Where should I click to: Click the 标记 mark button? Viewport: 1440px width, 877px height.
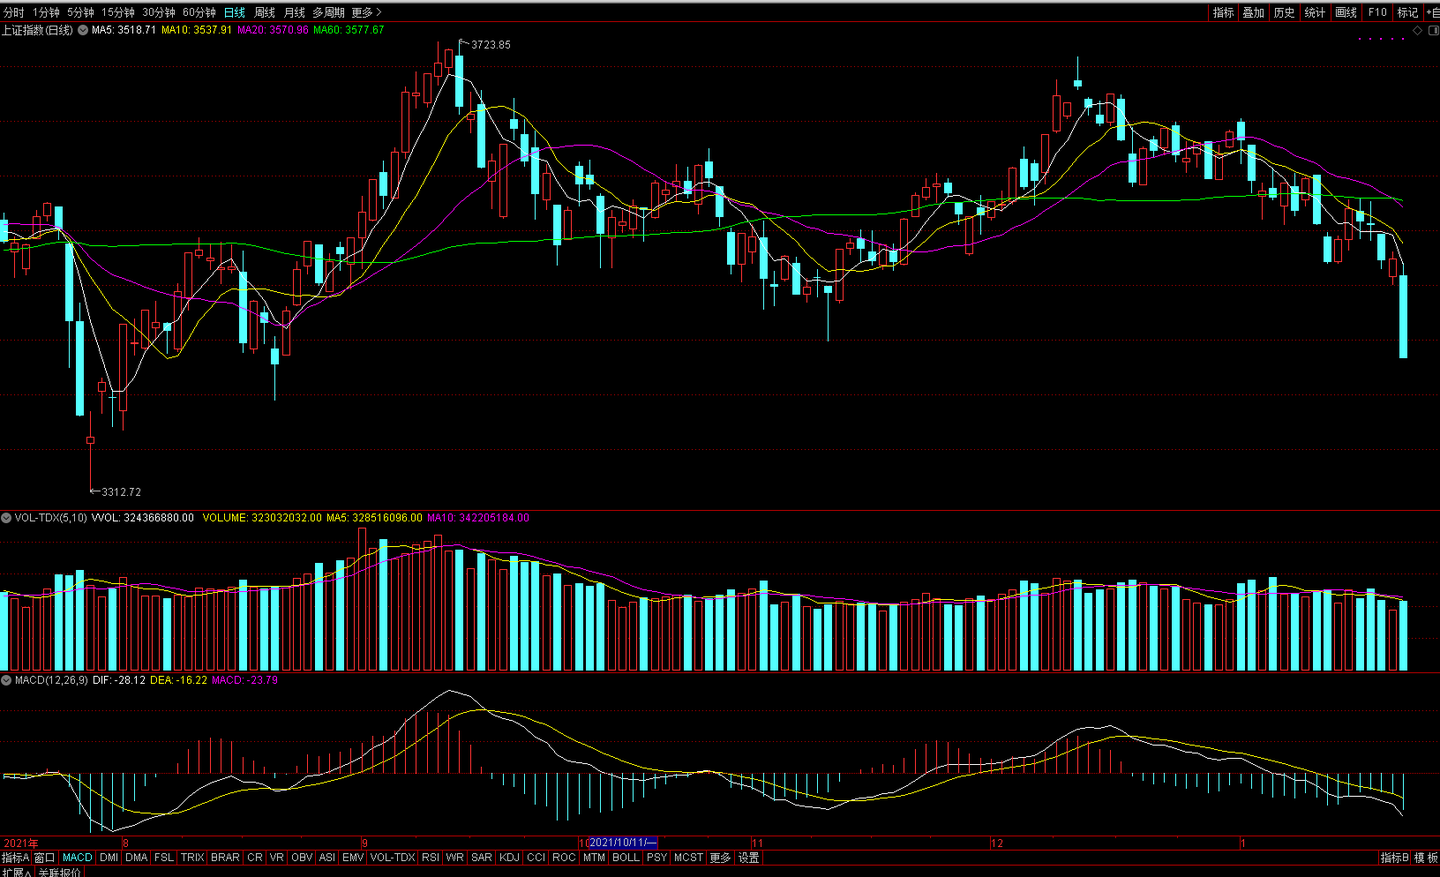(1408, 13)
